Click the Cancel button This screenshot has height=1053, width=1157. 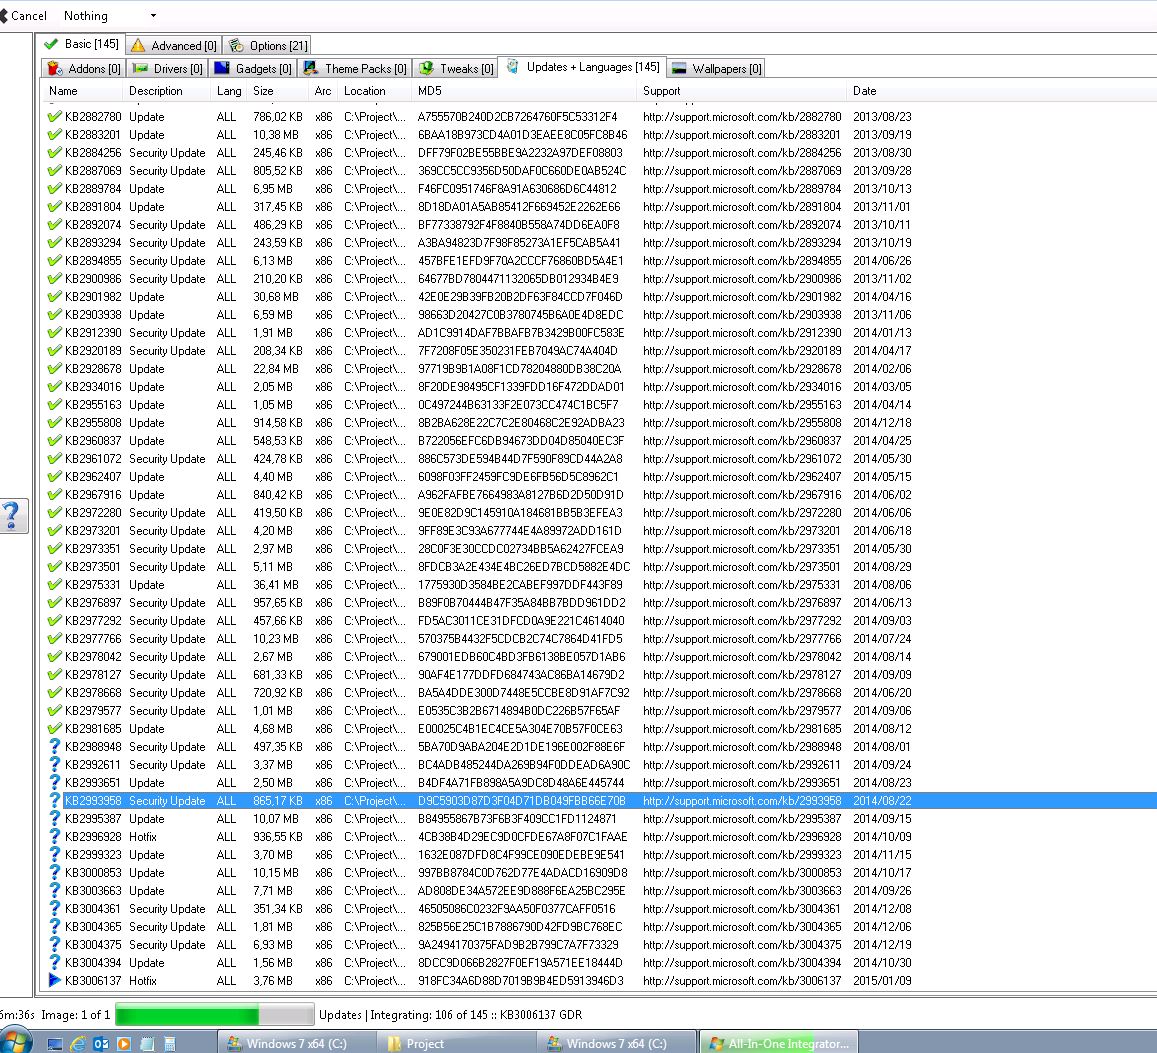coord(24,15)
